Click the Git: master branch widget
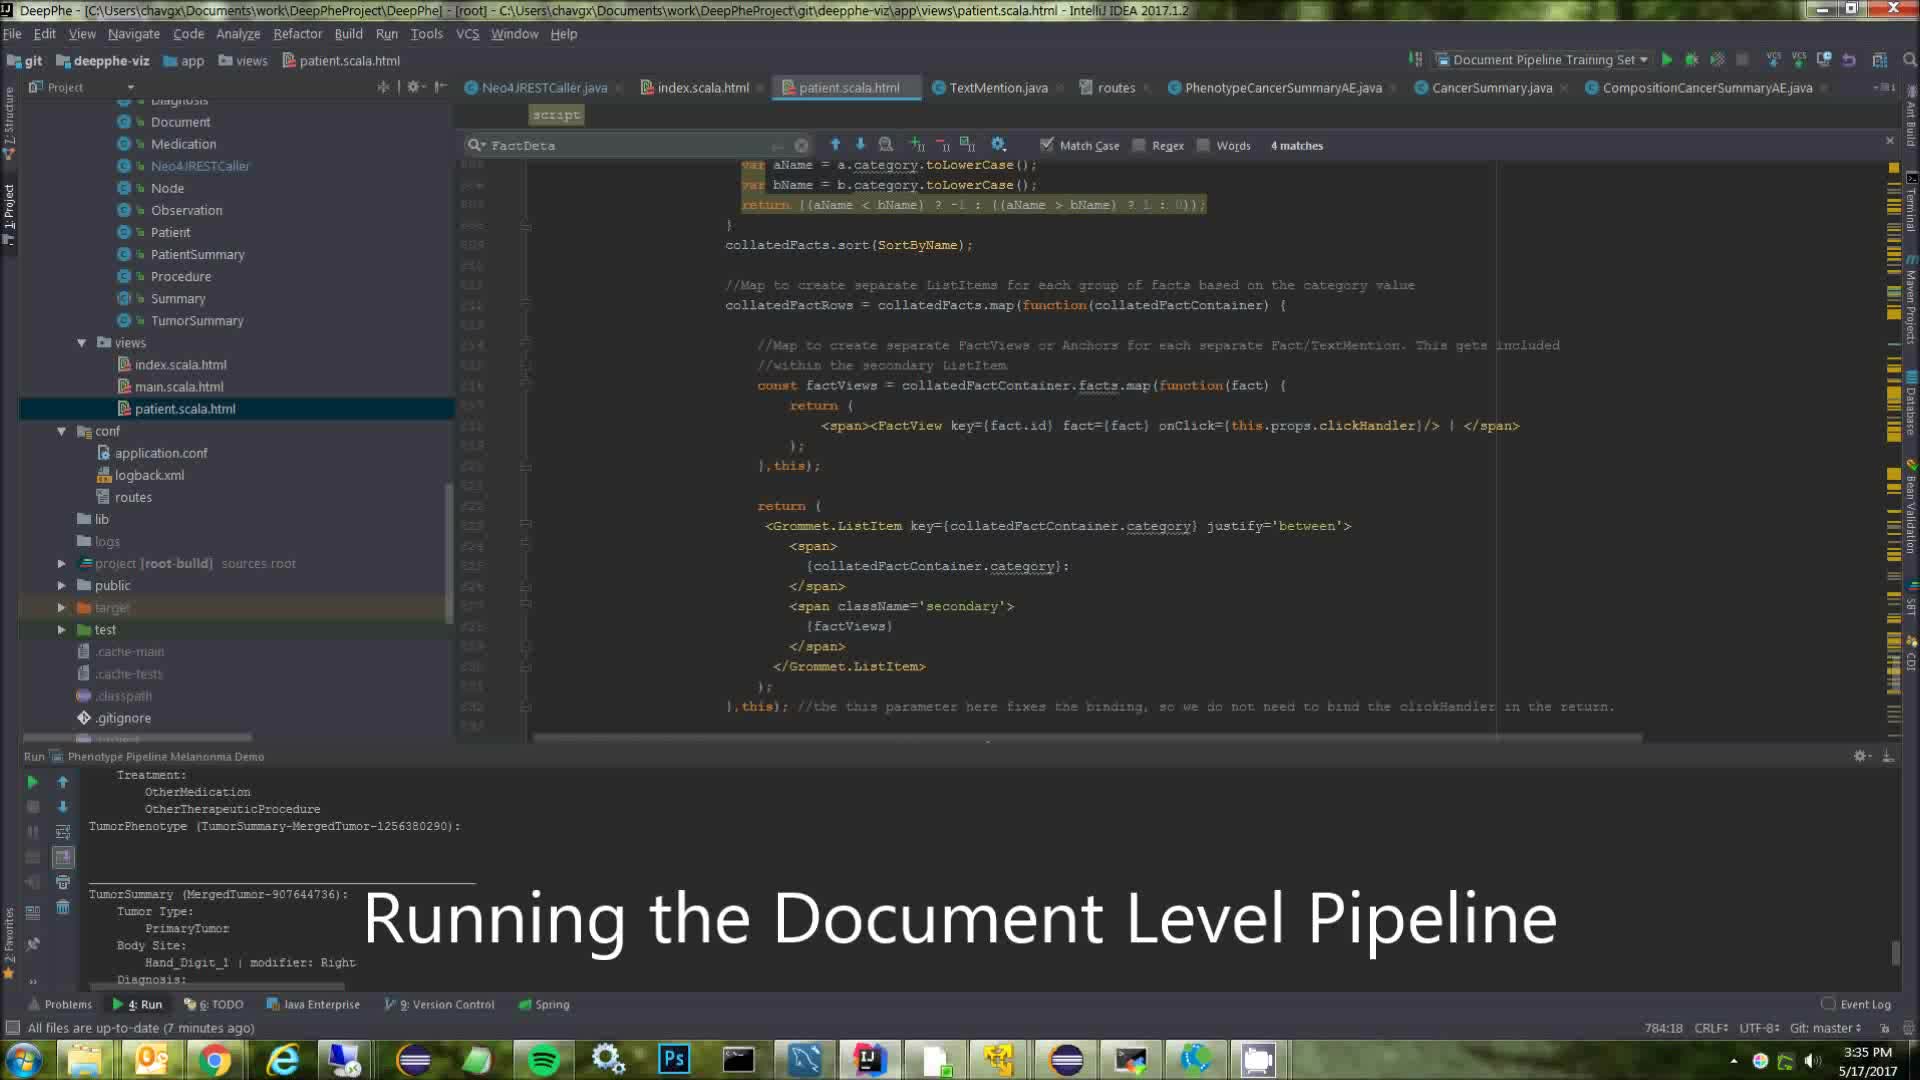 pyautogui.click(x=1825, y=1028)
